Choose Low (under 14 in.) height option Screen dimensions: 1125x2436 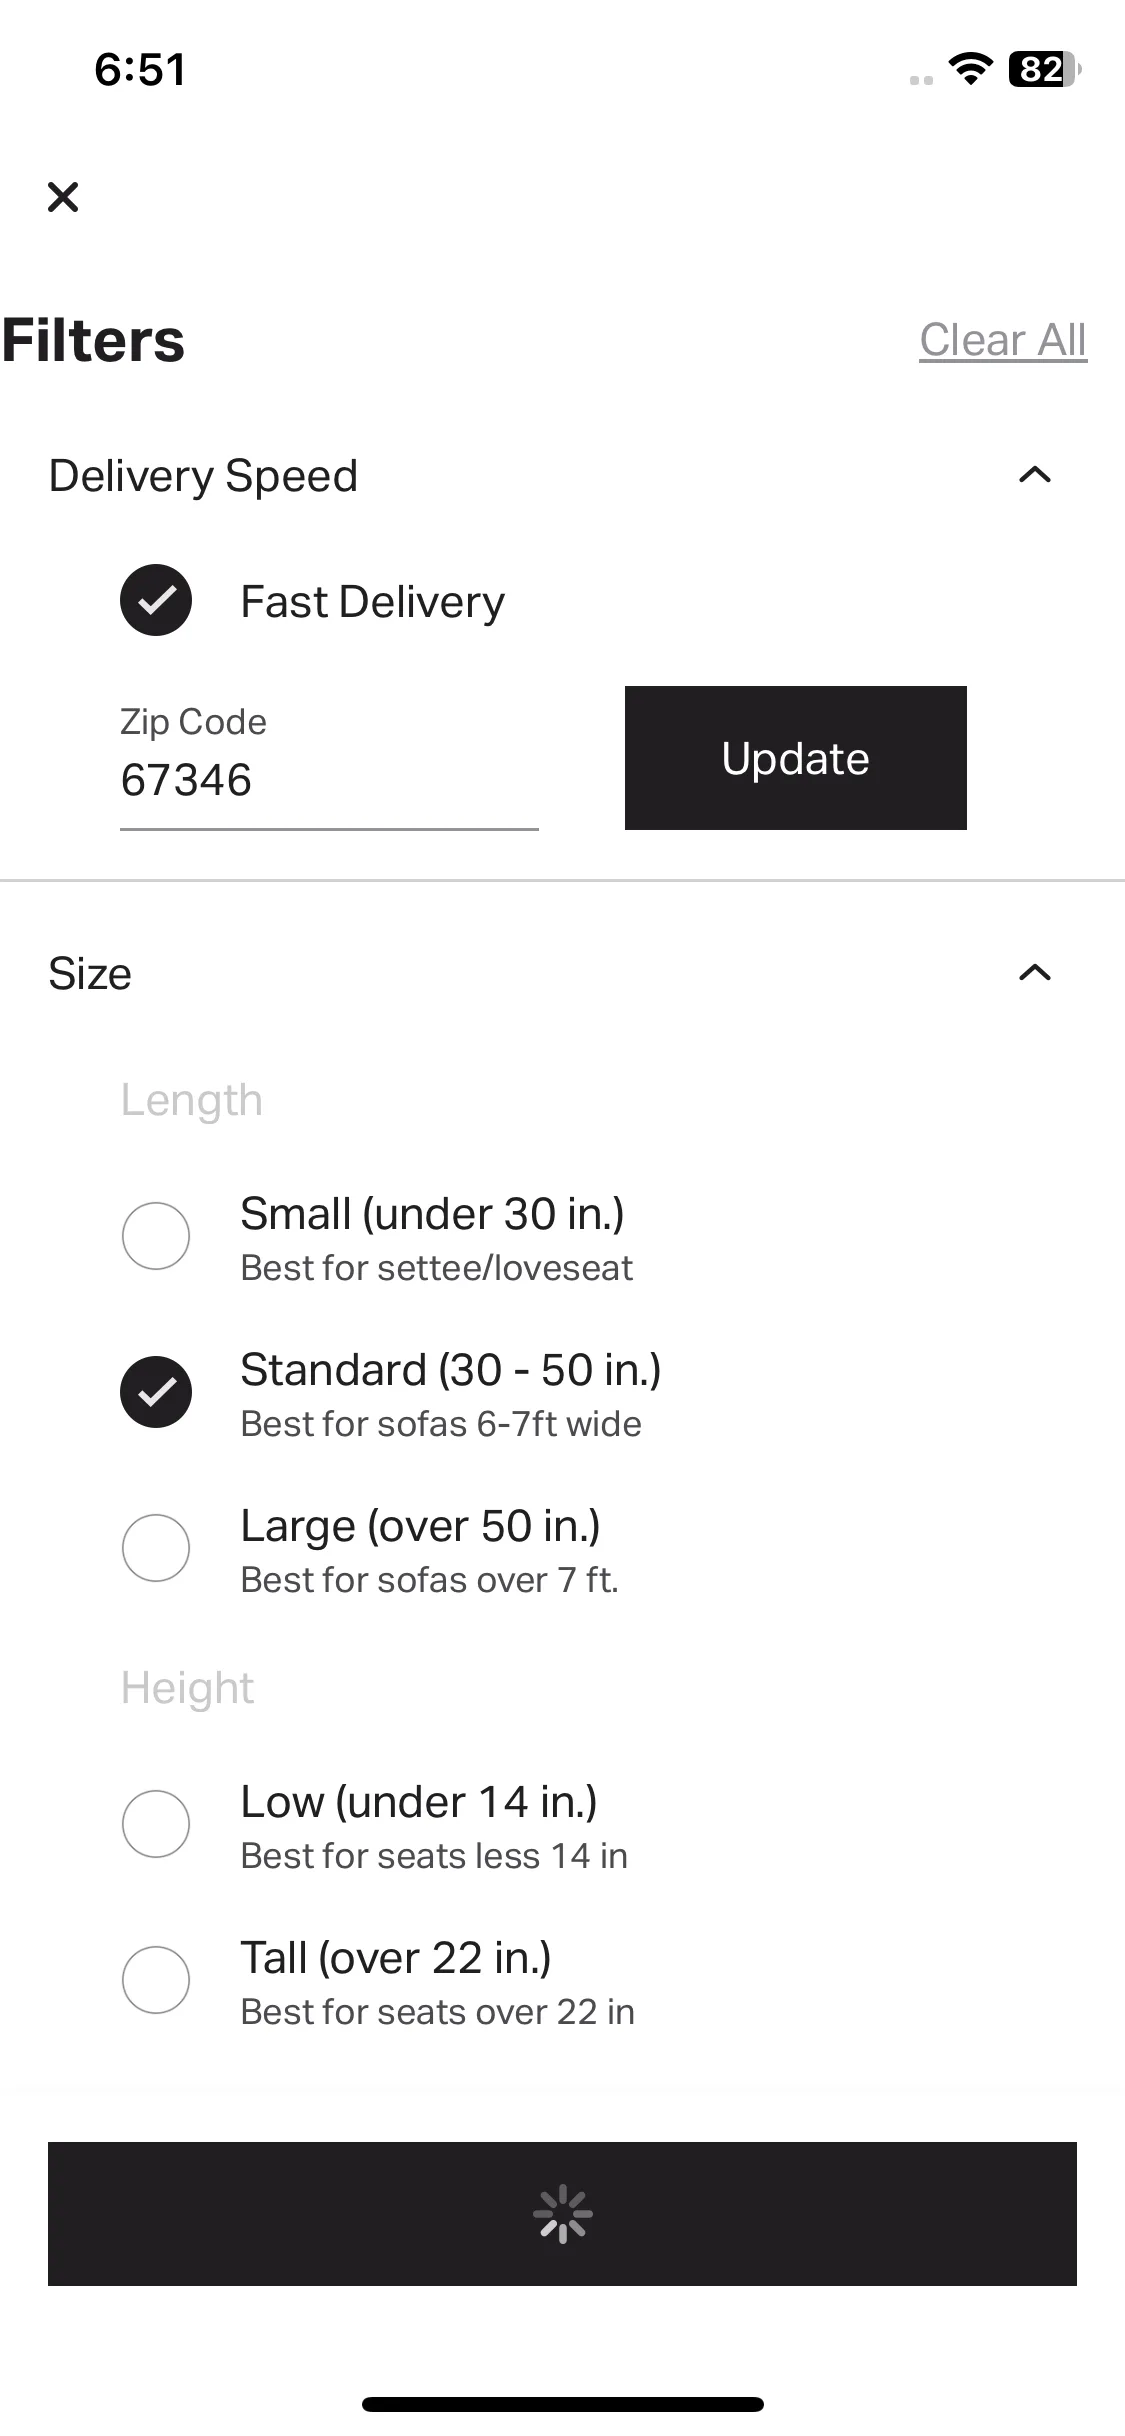pyautogui.click(x=156, y=1824)
